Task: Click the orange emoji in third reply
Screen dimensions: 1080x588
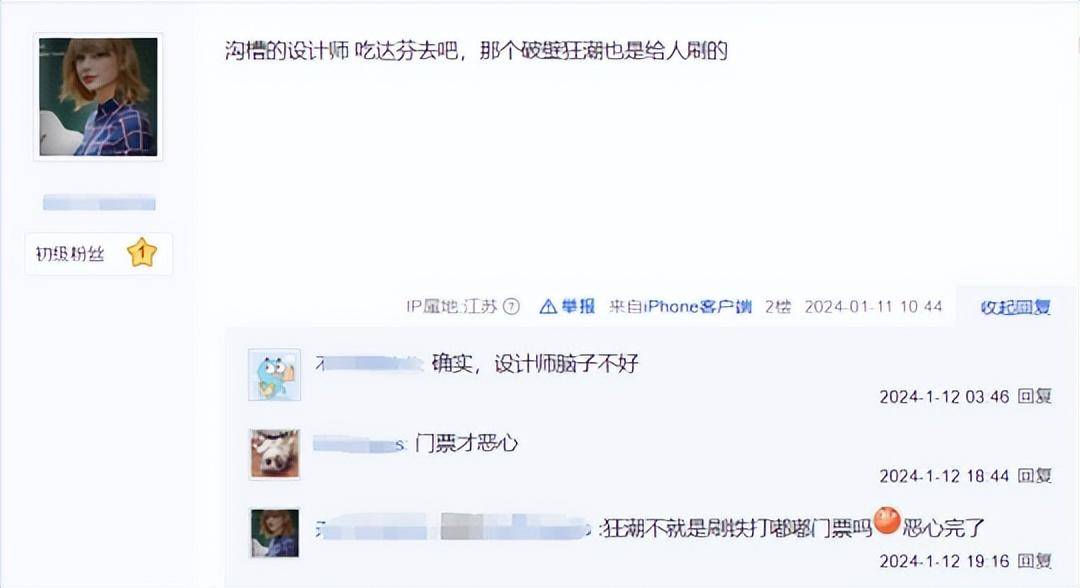Action: (887, 521)
